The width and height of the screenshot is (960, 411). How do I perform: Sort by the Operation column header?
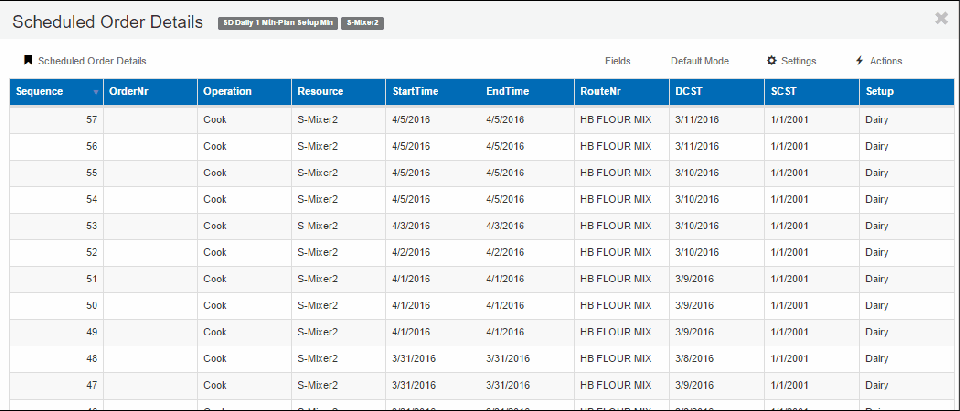tap(227, 92)
